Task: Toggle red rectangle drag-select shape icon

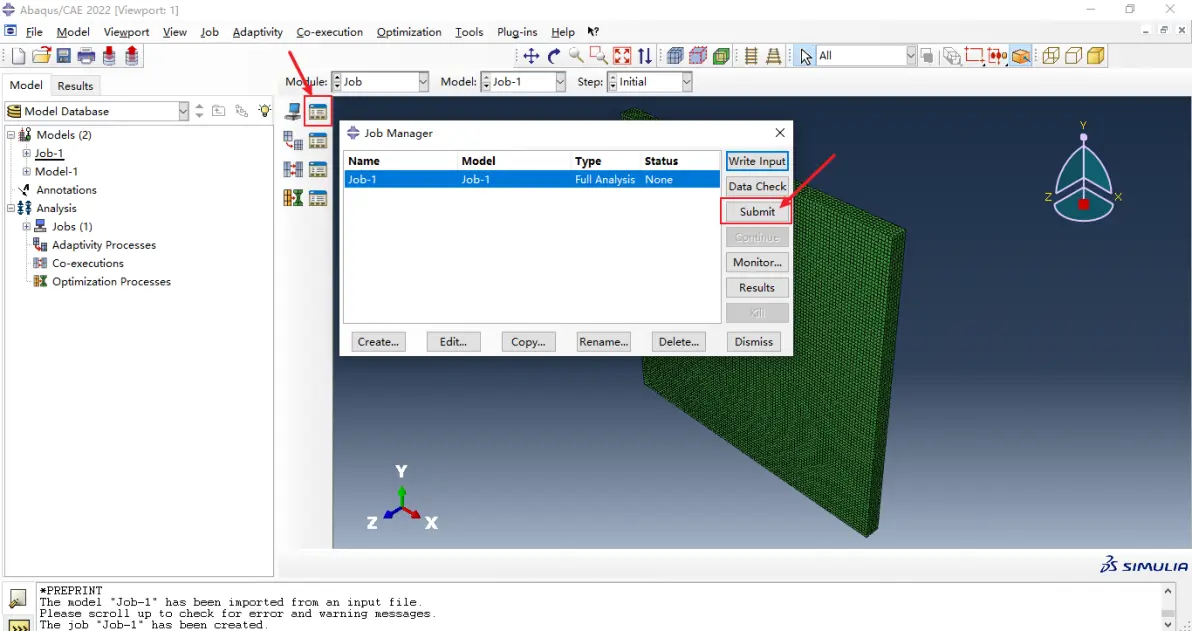Action: (x=975, y=55)
